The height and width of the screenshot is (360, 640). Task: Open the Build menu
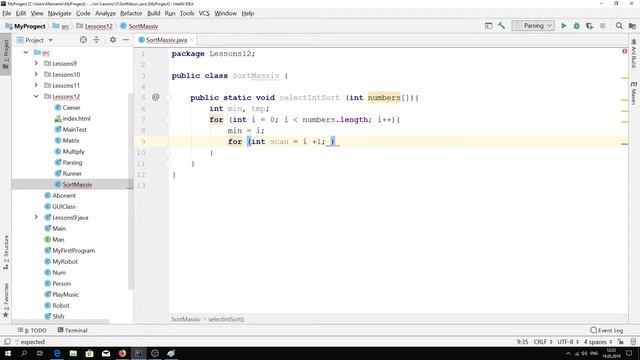(x=153, y=13)
